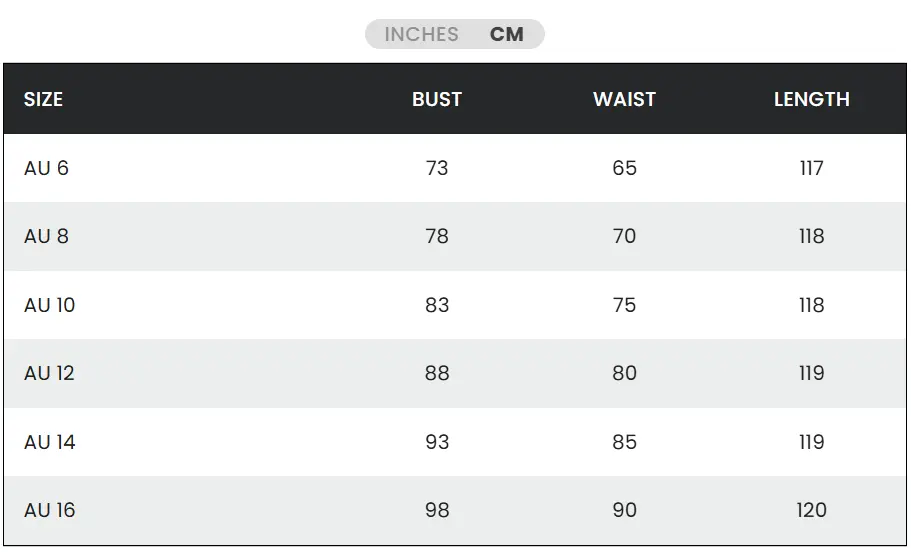Select the AU 14 size row label

(x=49, y=442)
